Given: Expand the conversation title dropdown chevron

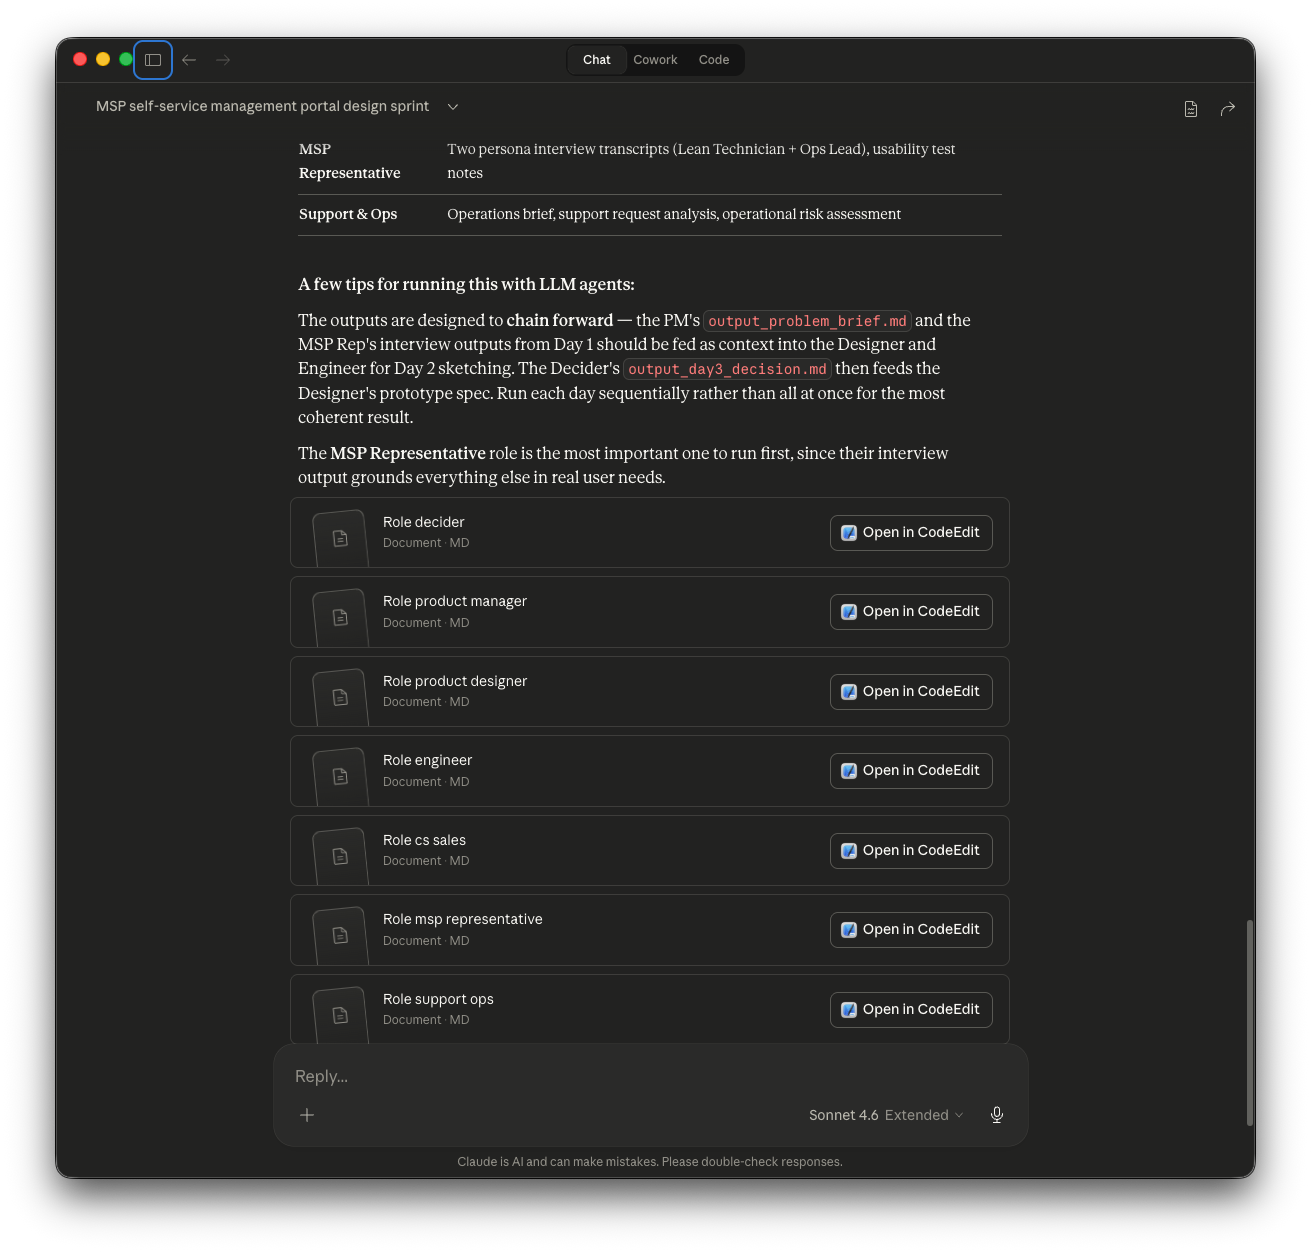Looking at the screenshot, I should click(x=453, y=107).
